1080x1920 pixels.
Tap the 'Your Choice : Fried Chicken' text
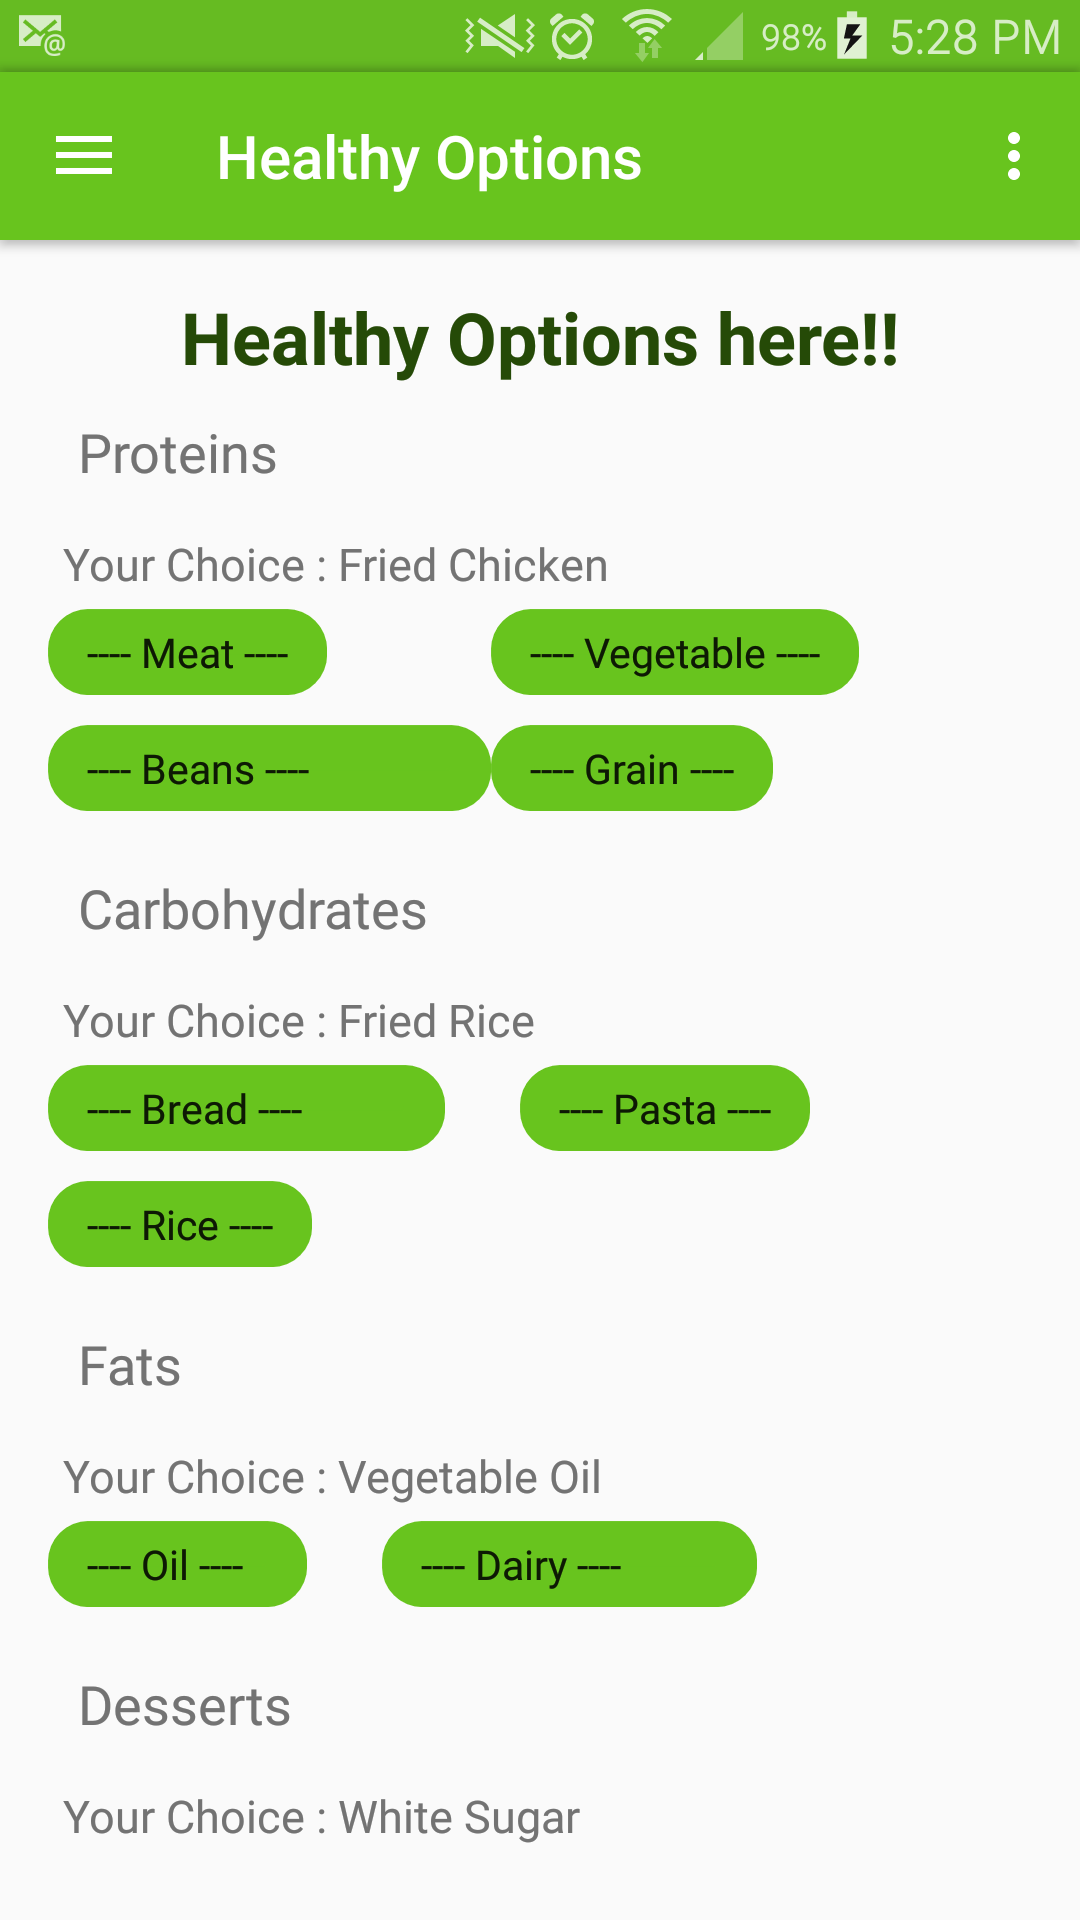335,566
